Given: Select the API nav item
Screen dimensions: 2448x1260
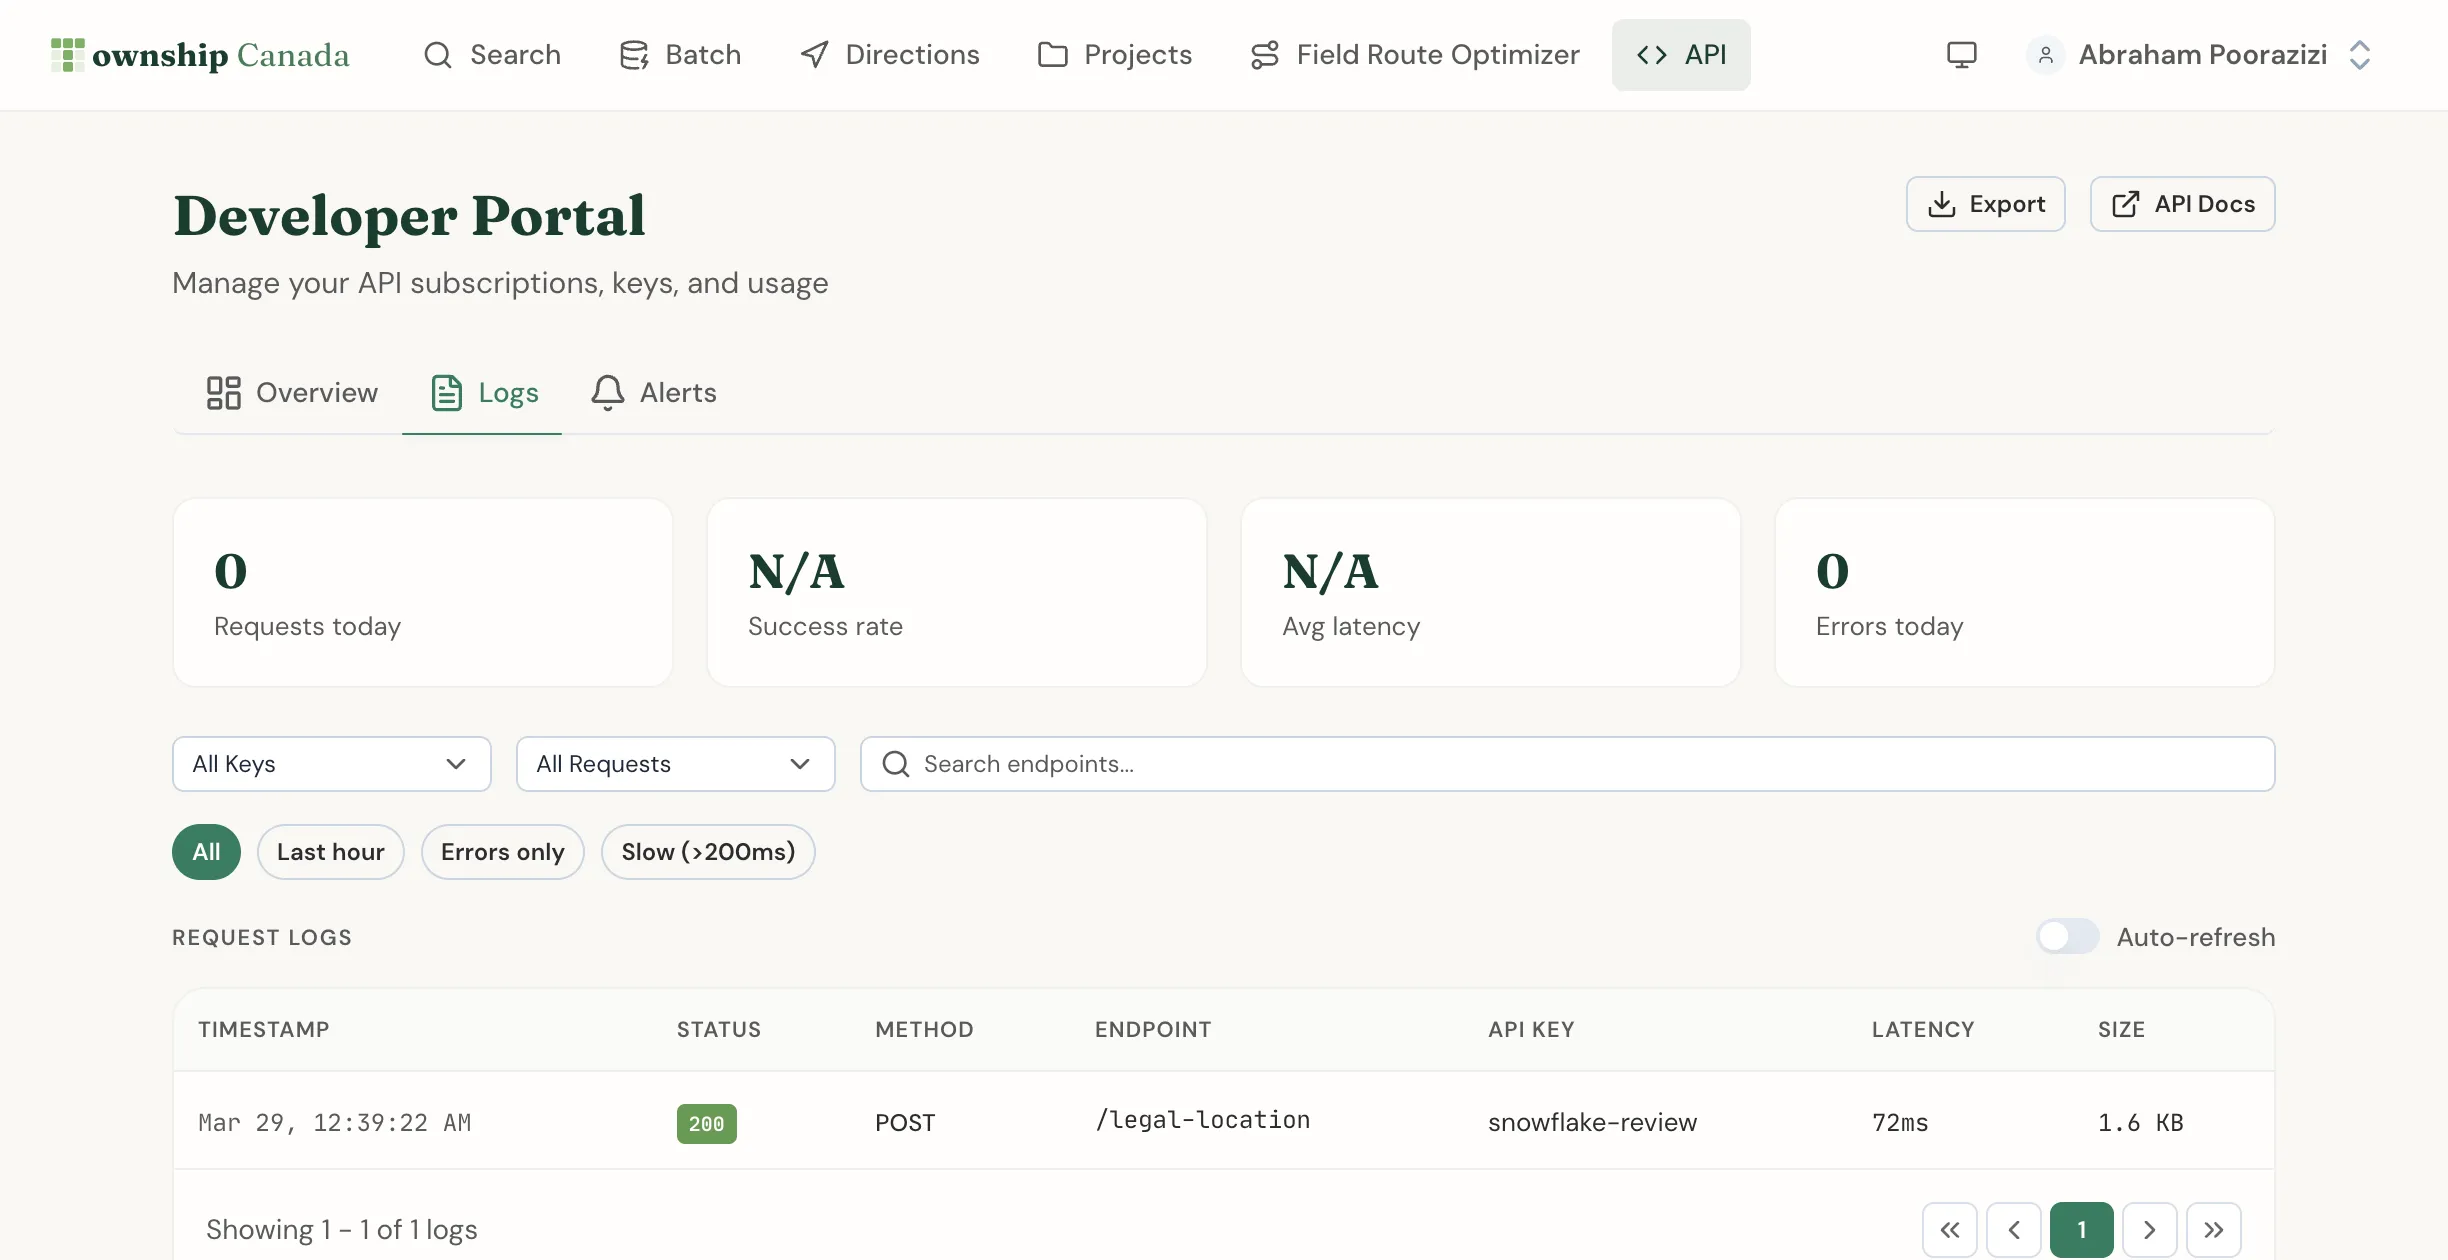Looking at the screenshot, I should (x=1681, y=55).
